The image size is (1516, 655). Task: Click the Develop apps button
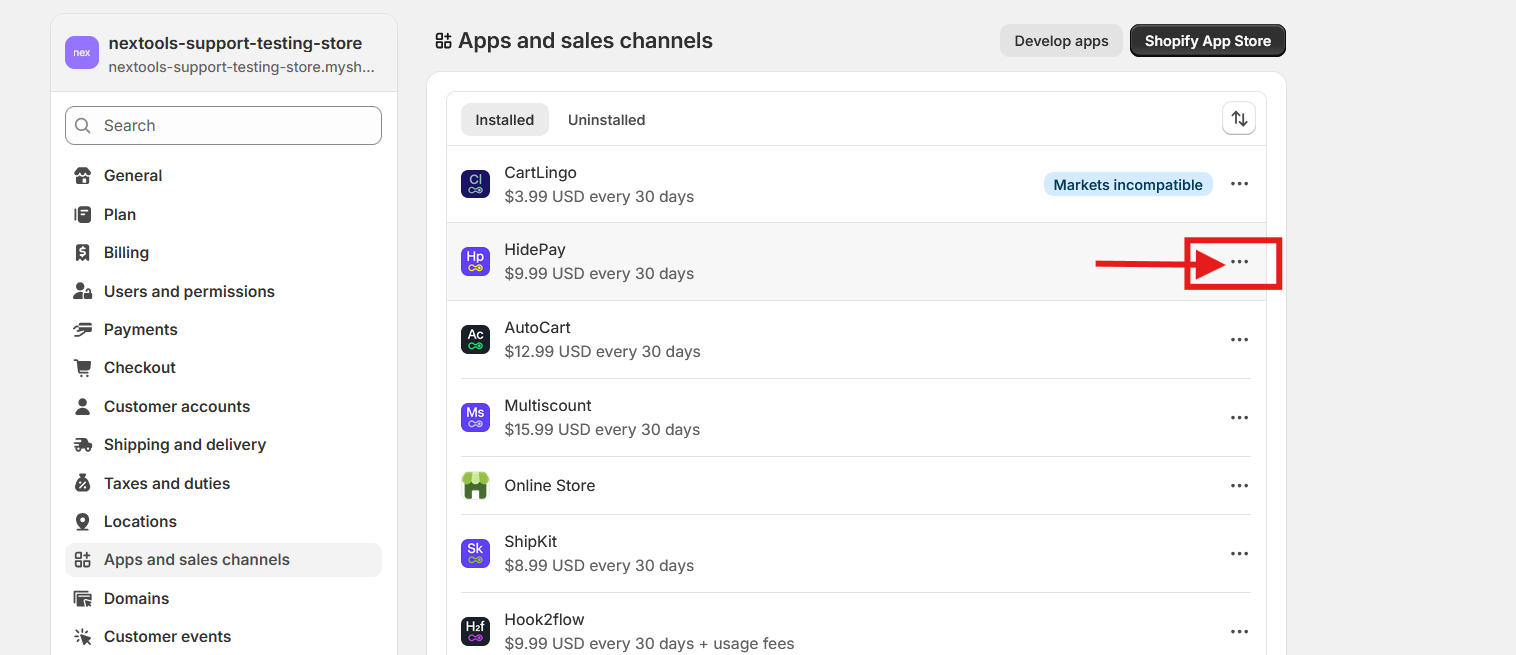1061,41
